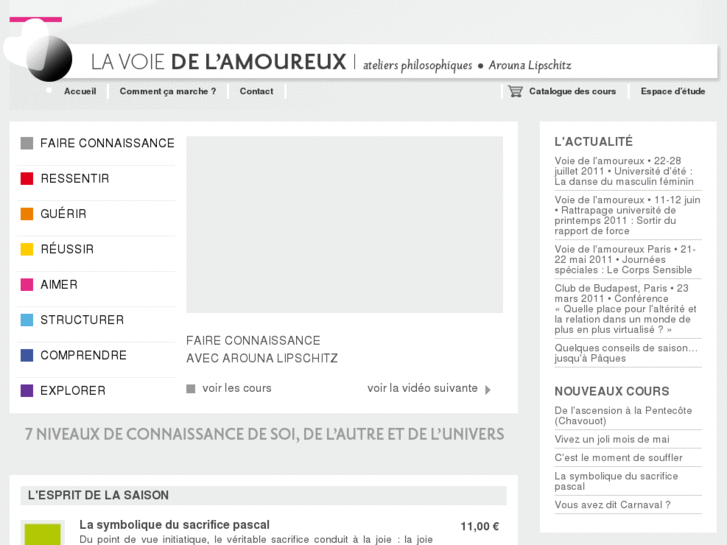Viewport: 727px width, 545px height.
Task: Click the pink swatch beside Aimer
Action: (x=27, y=284)
